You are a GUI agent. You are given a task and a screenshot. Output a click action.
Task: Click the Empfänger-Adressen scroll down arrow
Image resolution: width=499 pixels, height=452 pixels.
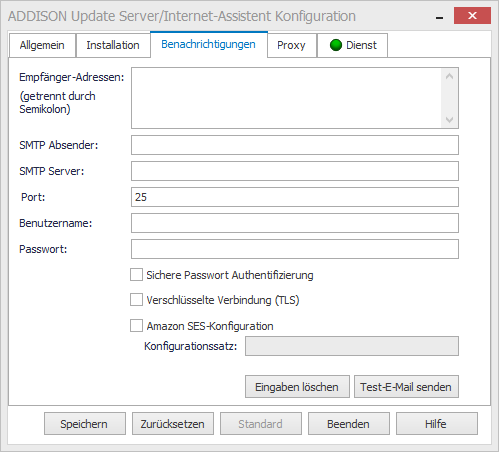point(449,120)
